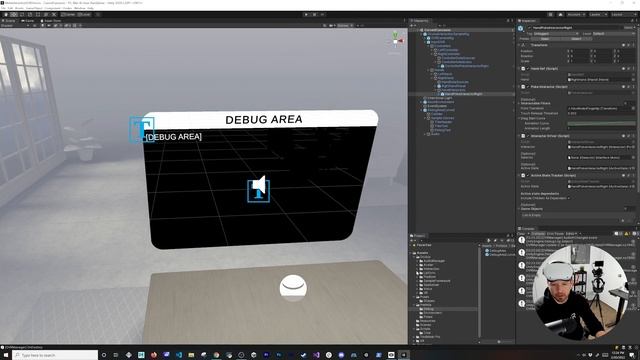This screenshot has height=360, width=640.
Task: Toggle the Center pivot mode button
Action: pos(68,15)
